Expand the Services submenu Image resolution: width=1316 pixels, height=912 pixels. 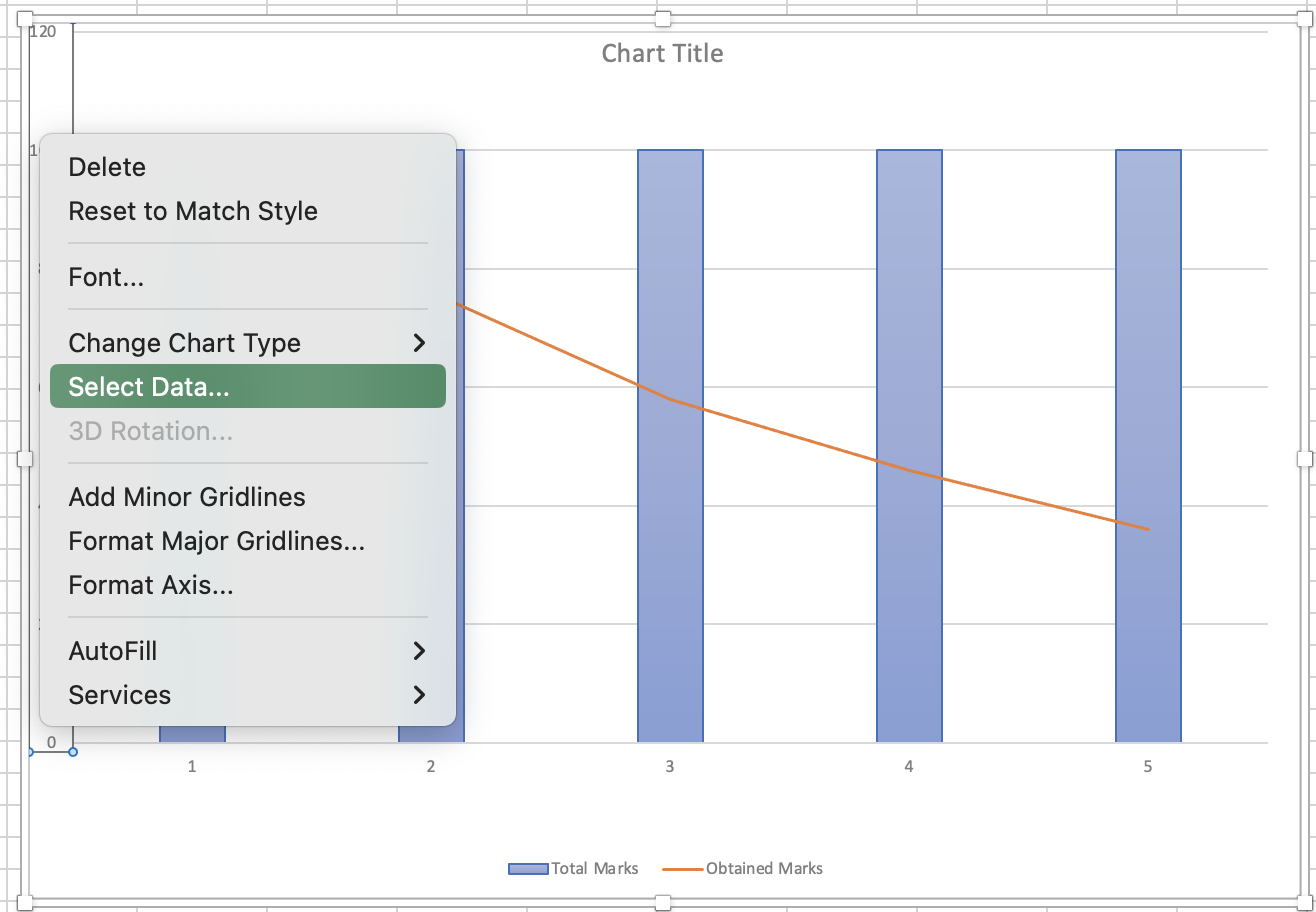pyautogui.click(x=247, y=695)
